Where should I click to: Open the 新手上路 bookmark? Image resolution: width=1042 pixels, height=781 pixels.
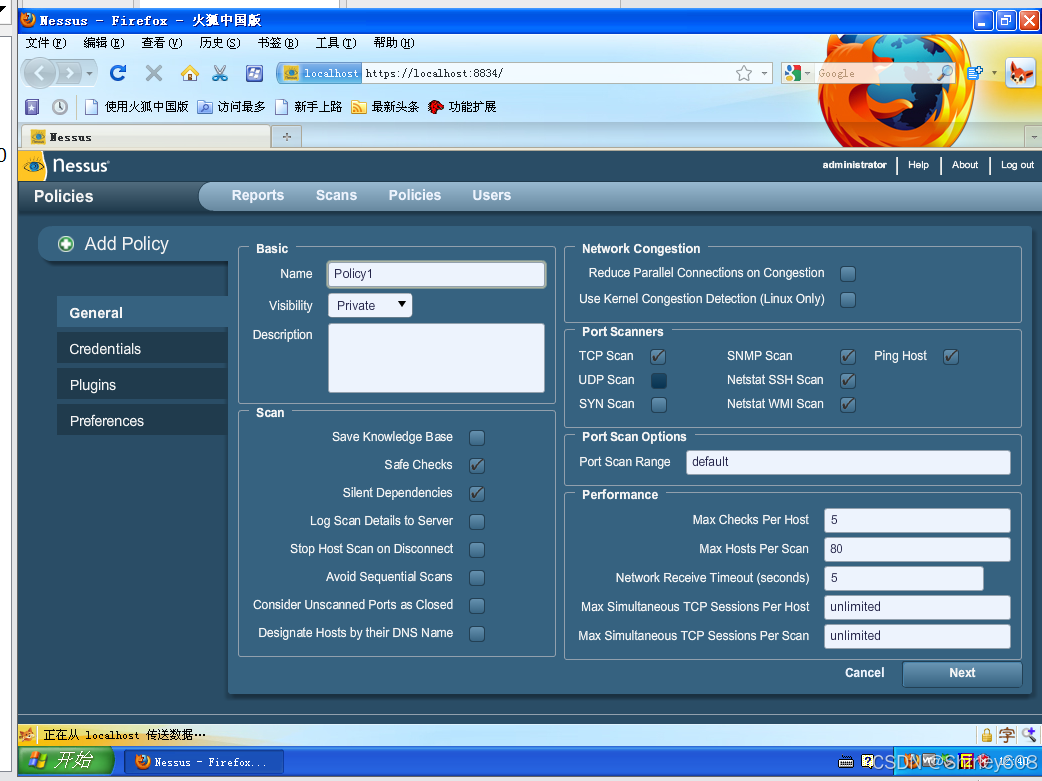click(308, 106)
